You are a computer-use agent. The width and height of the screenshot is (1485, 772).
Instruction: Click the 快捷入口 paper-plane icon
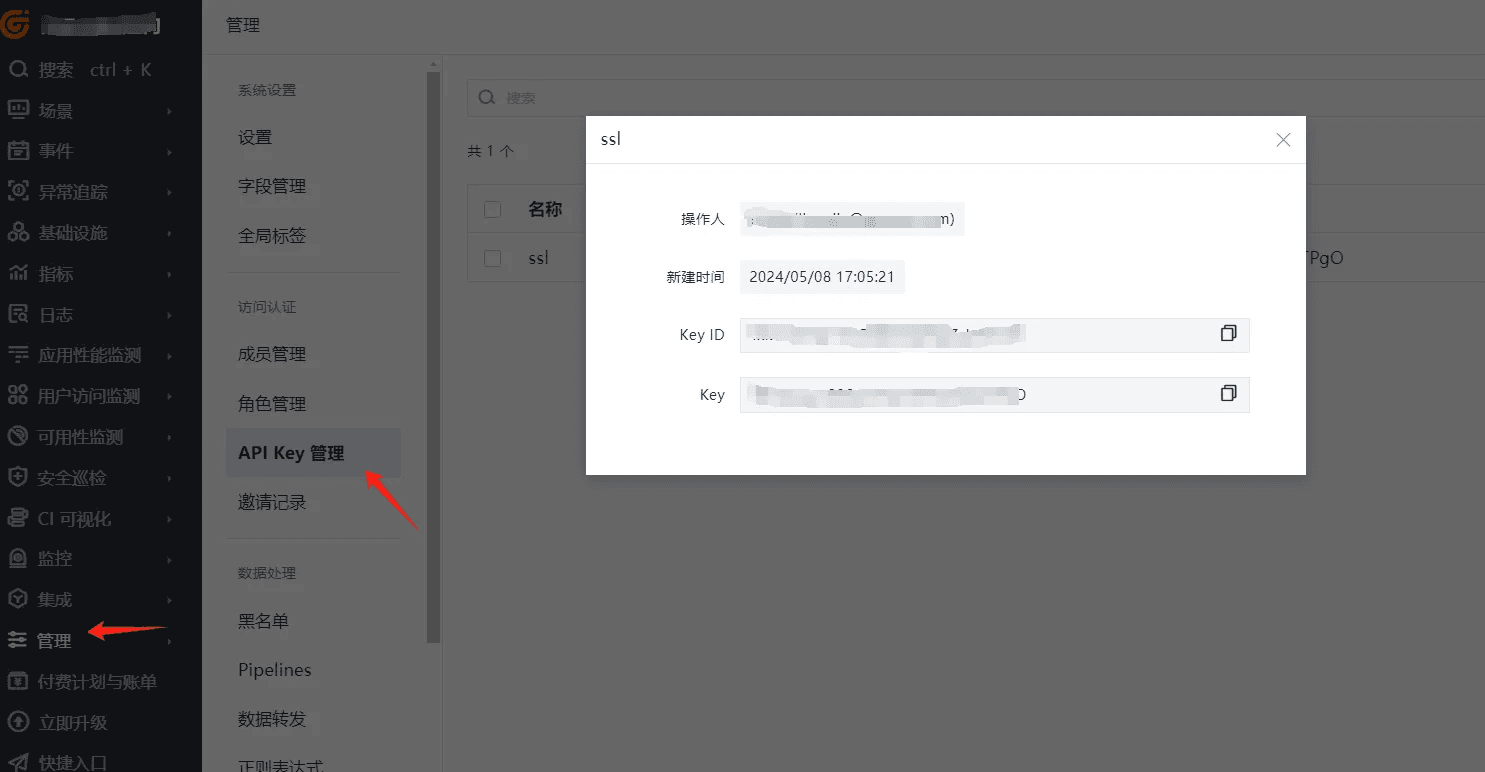(x=18, y=762)
